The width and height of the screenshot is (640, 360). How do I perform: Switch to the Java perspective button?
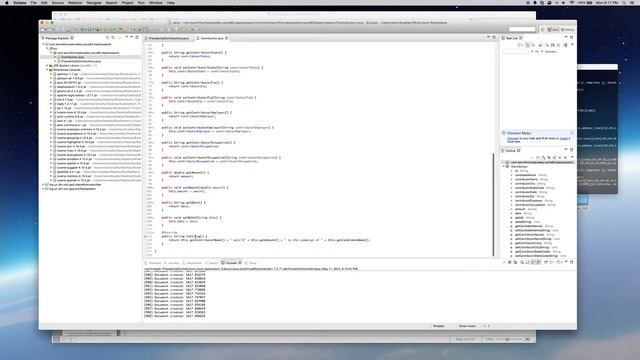point(553,29)
